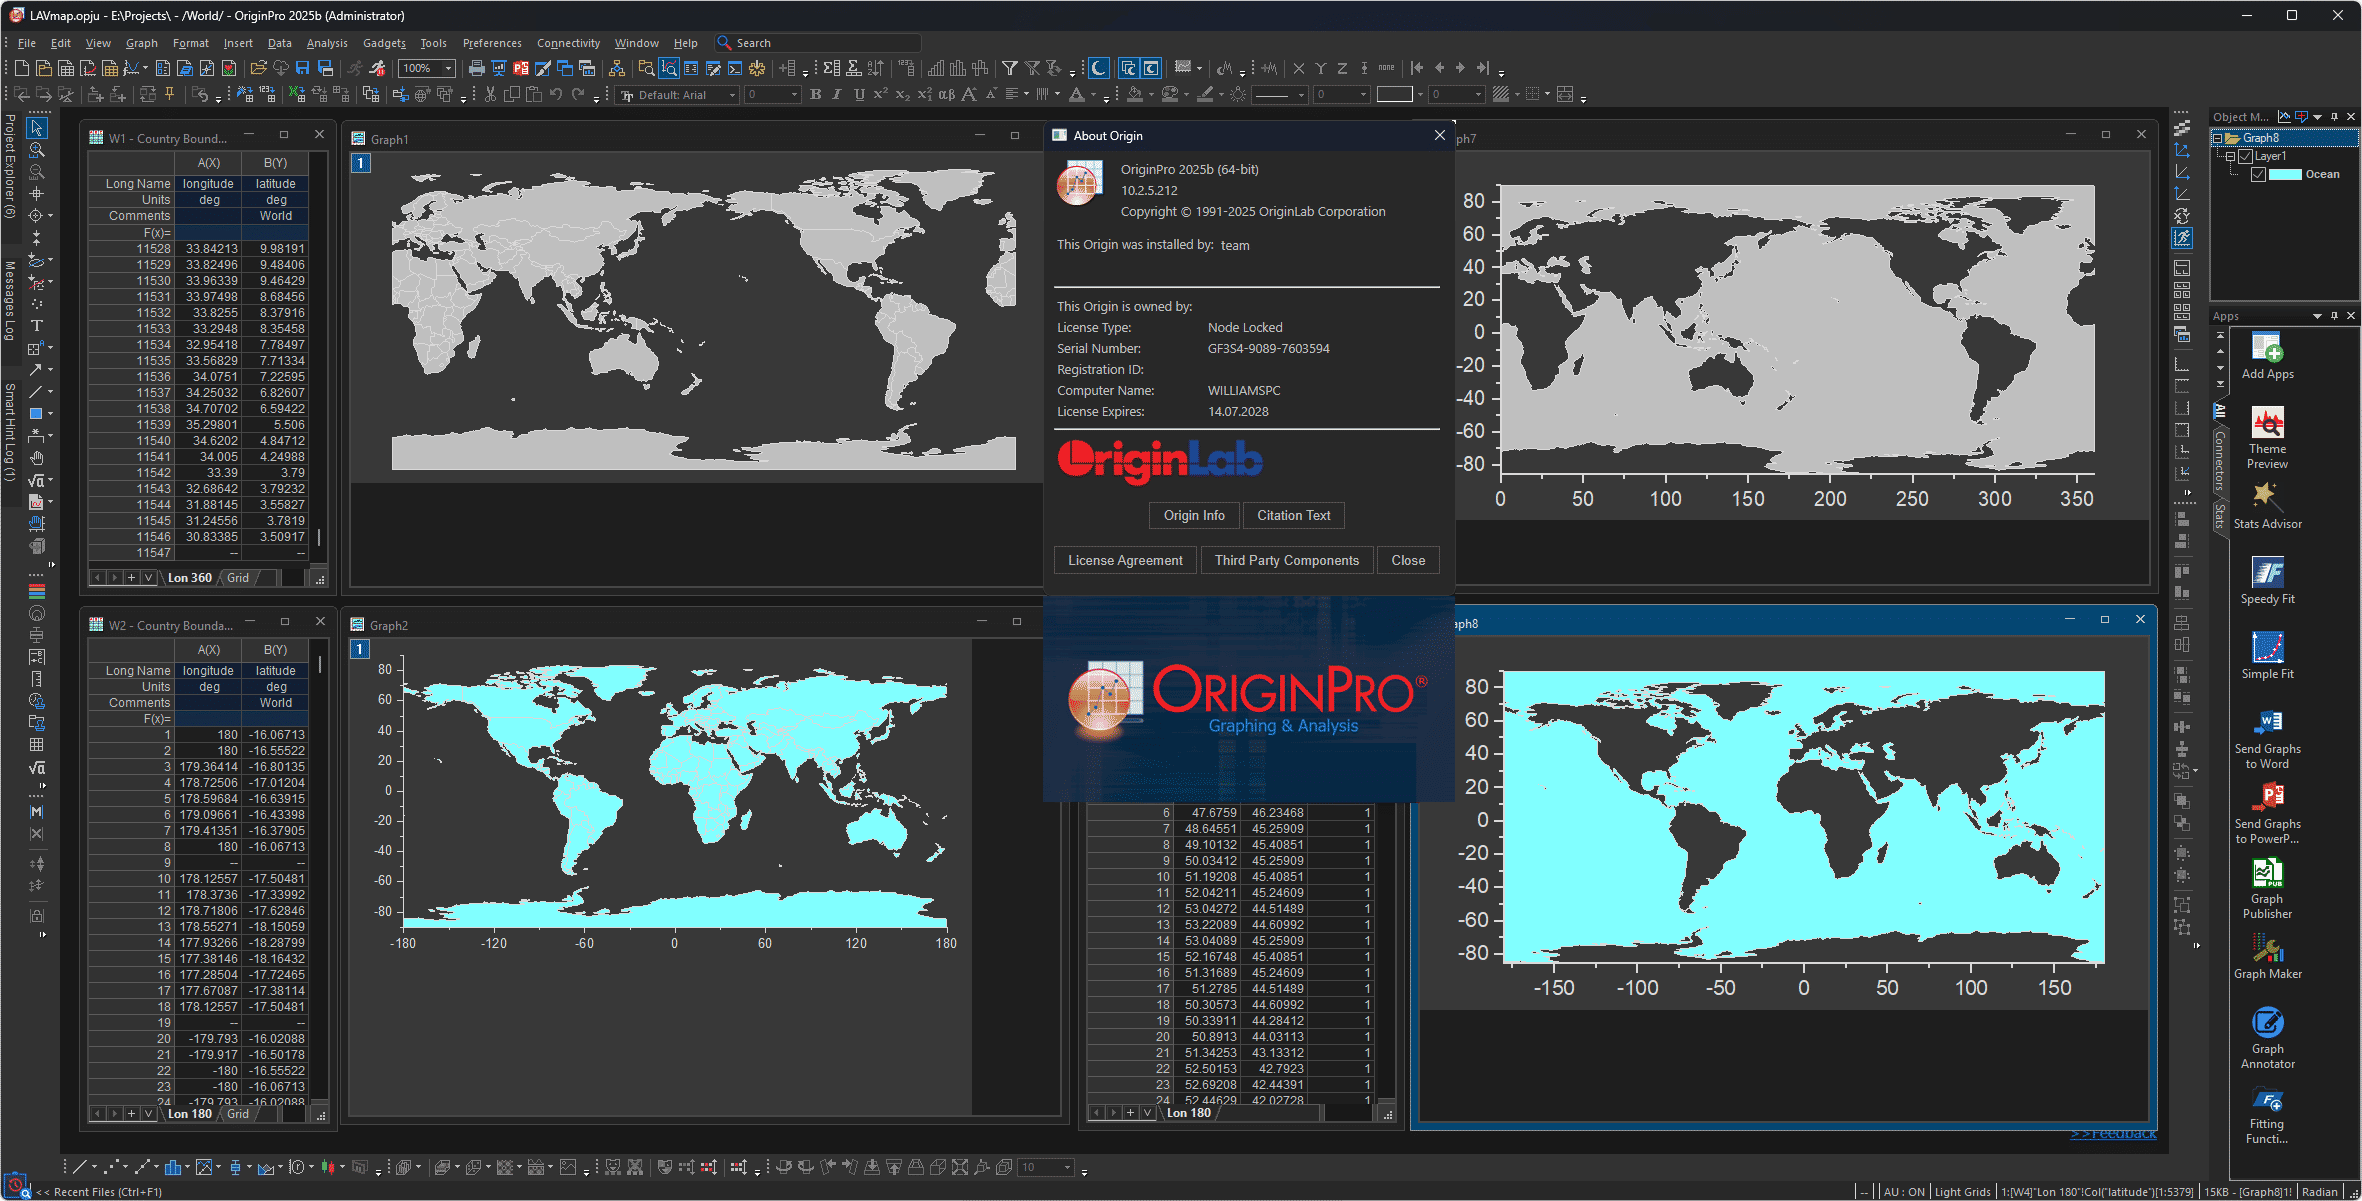Open the Analysis menu
Viewport: 2362px width, 1201px height.
pyautogui.click(x=326, y=43)
